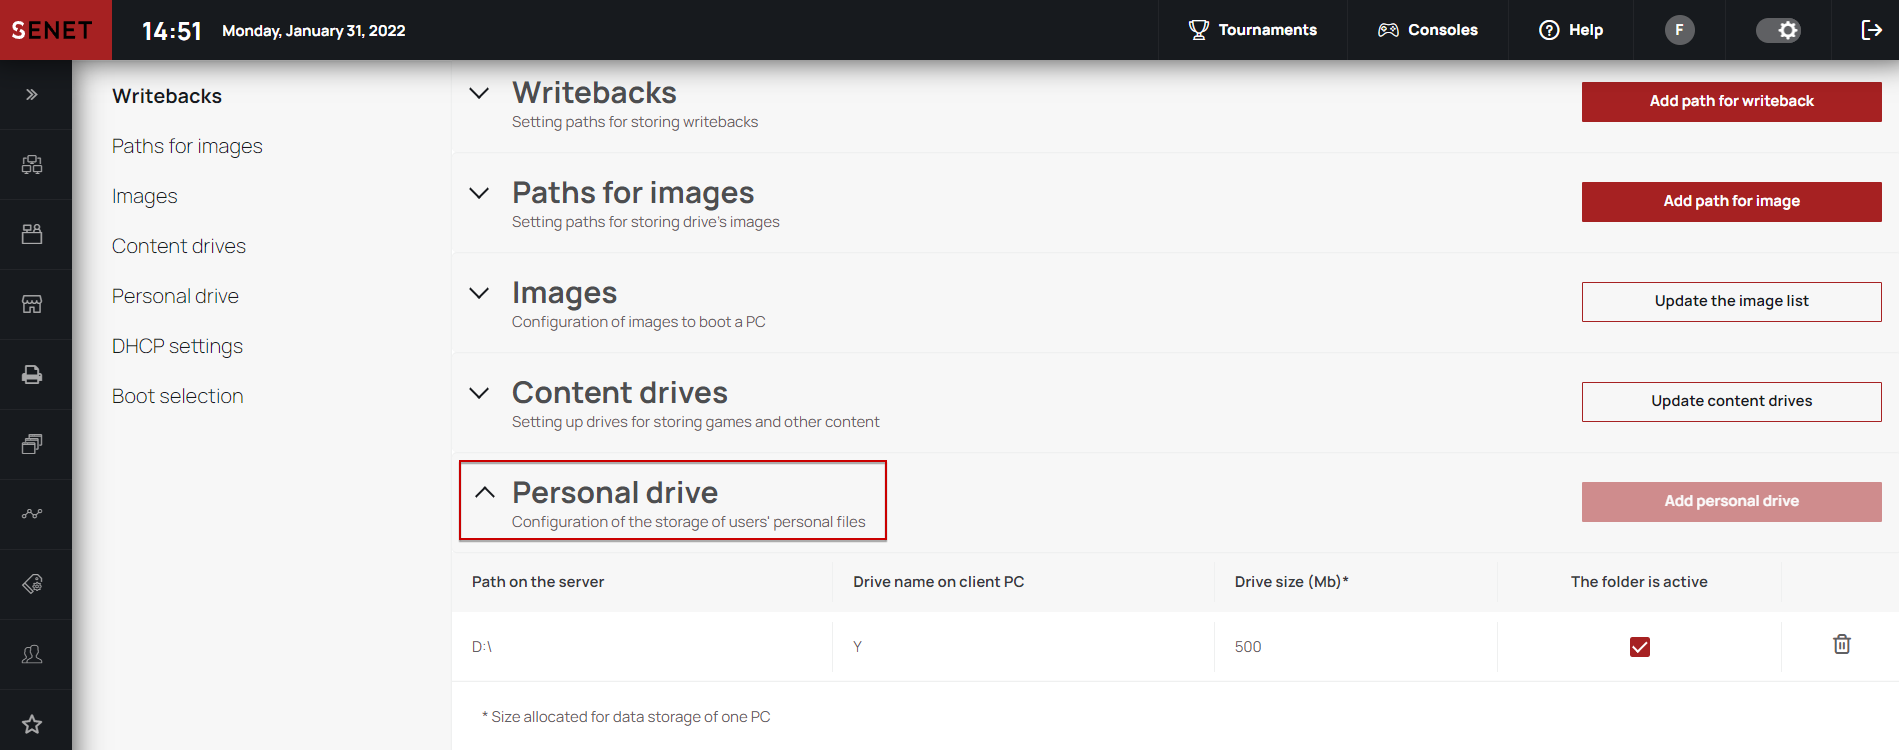Expand the Content drives section chevron
This screenshot has width=1899, height=750.
click(x=480, y=393)
